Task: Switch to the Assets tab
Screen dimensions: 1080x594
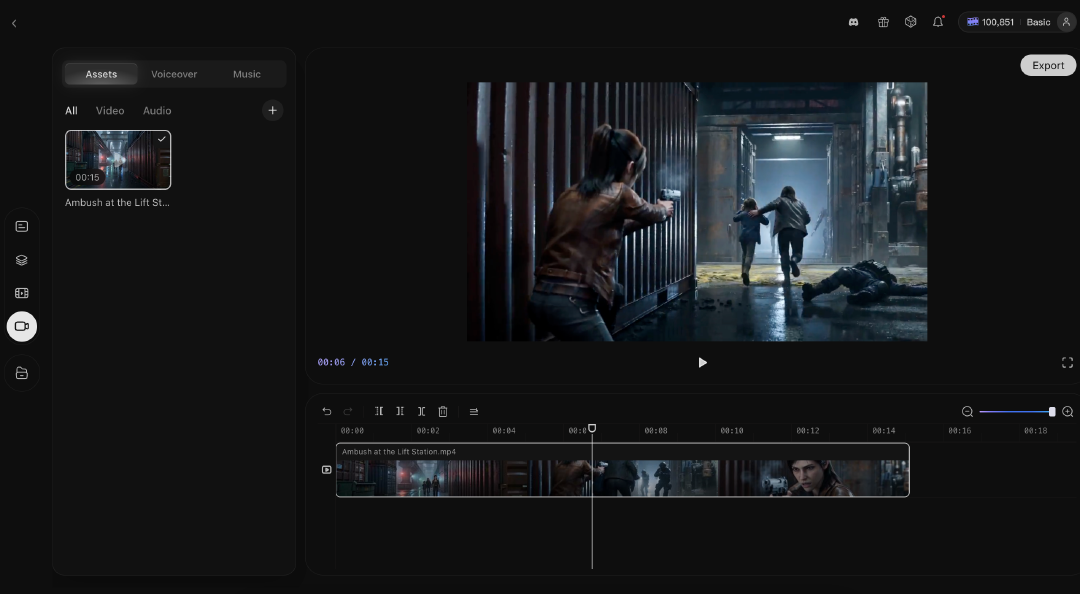Action: 101,74
